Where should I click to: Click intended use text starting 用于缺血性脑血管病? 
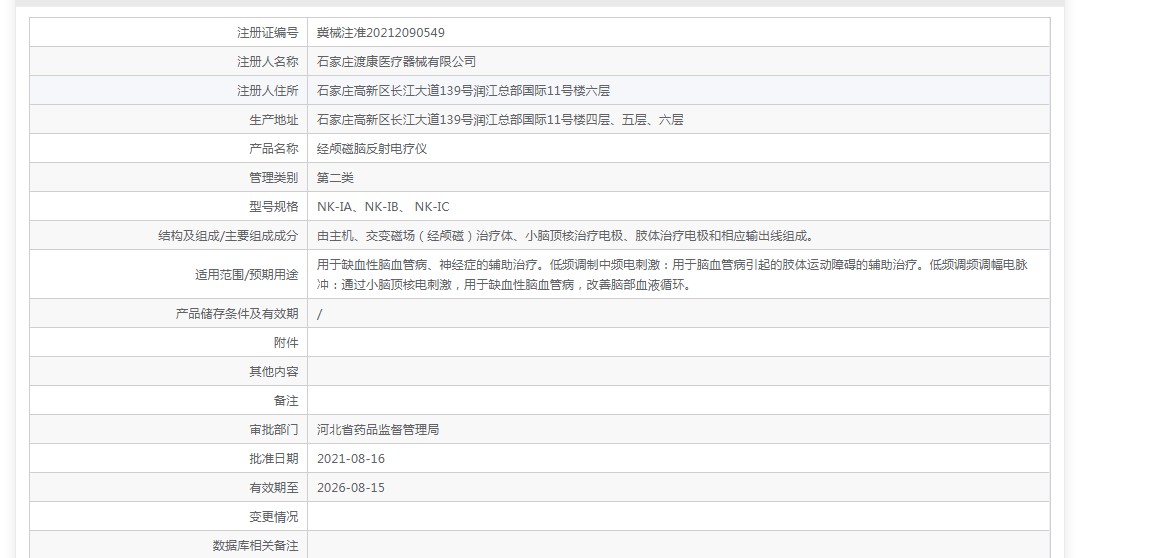click(x=672, y=275)
